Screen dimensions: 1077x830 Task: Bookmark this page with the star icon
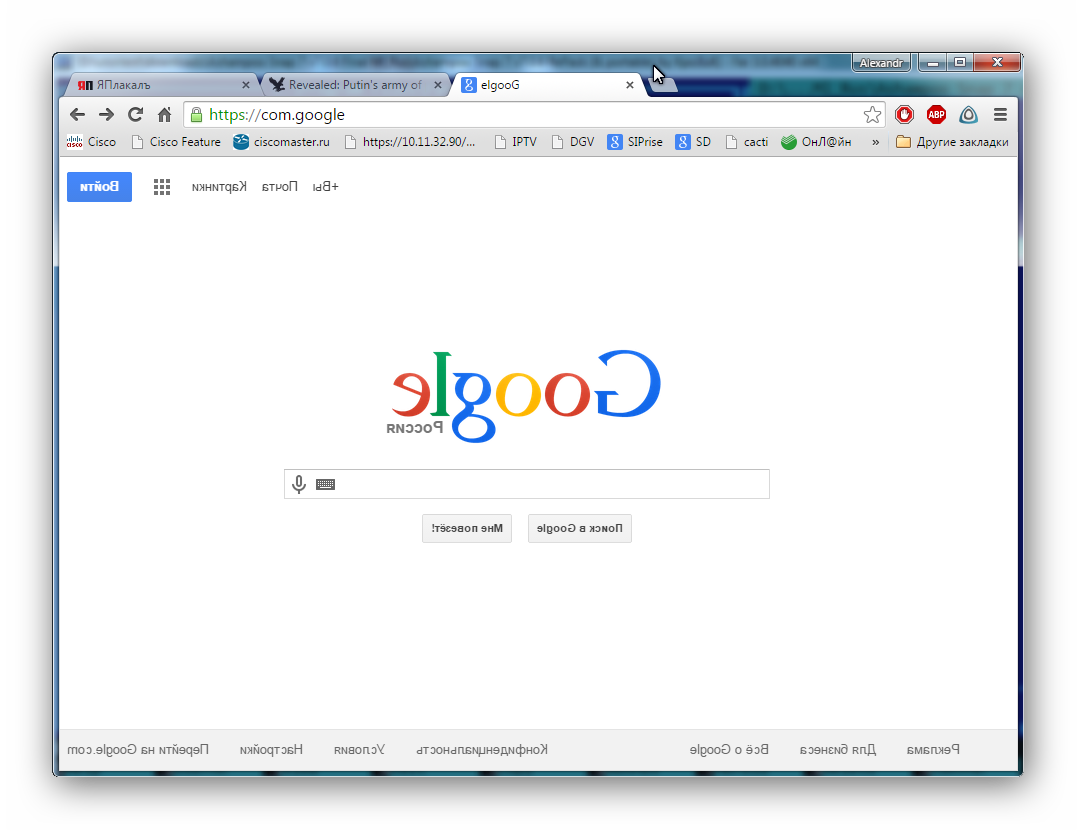(872, 115)
